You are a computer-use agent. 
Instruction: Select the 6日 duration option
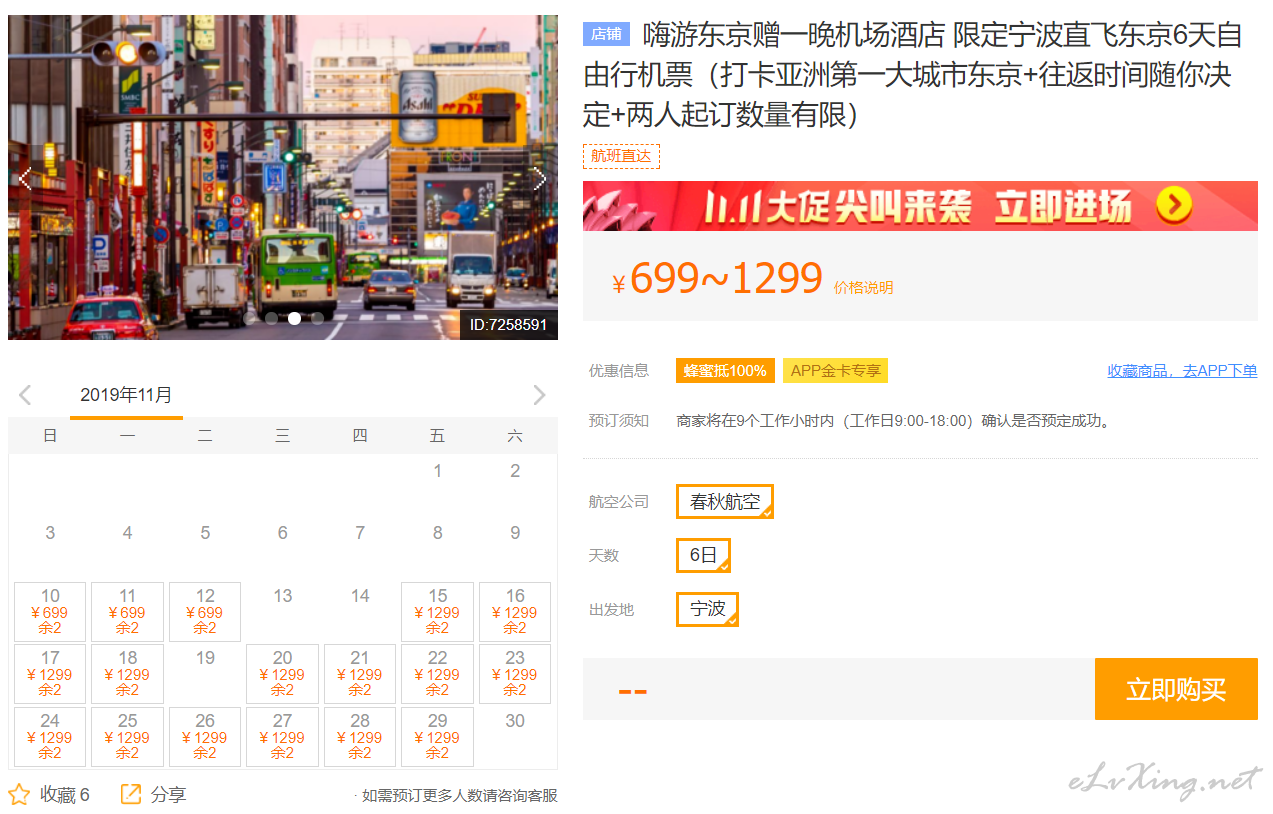pyautogui.click(x=703, y=555)
